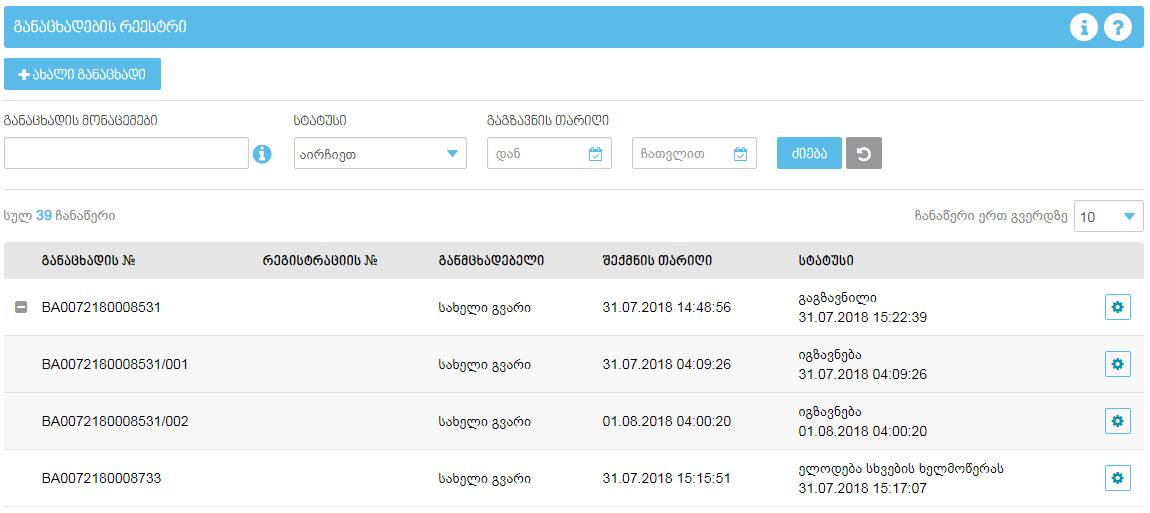This screenshot has width=1150, height=513.
Task: Open the სტატუსი filter dropdown
Action: (380, 154)
